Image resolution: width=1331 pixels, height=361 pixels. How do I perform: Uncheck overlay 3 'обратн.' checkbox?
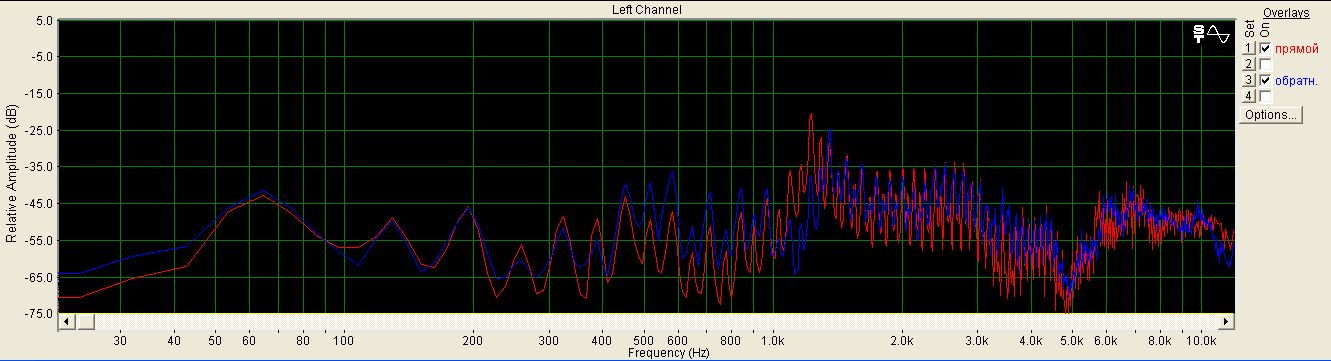pyautogui.click(x=1265, y=80)
